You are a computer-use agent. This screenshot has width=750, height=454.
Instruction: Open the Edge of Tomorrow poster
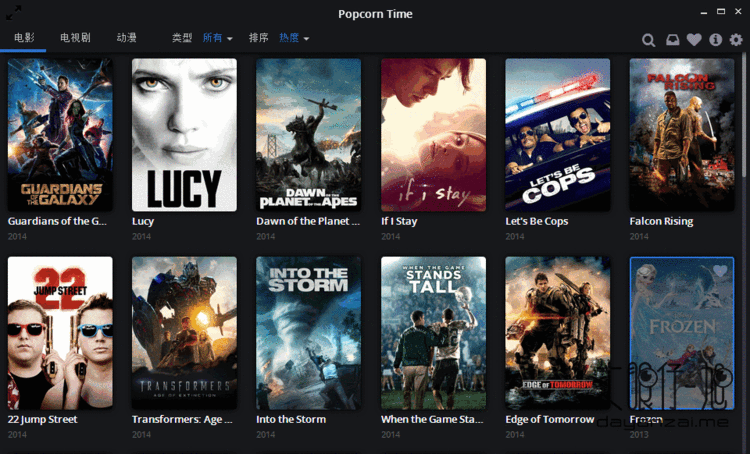[558, 333]
